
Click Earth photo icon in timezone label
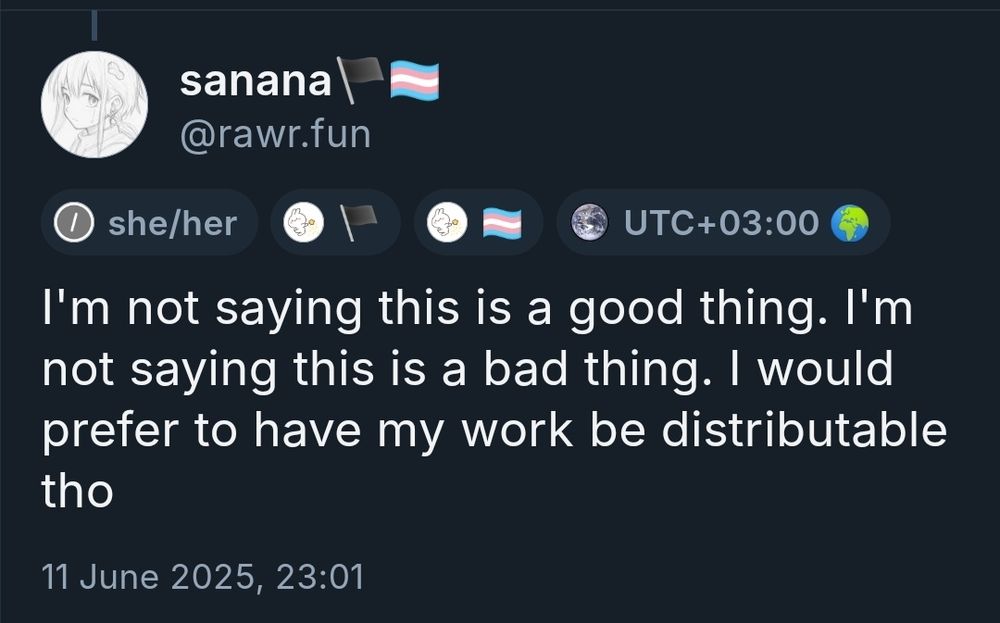point(589,222)
